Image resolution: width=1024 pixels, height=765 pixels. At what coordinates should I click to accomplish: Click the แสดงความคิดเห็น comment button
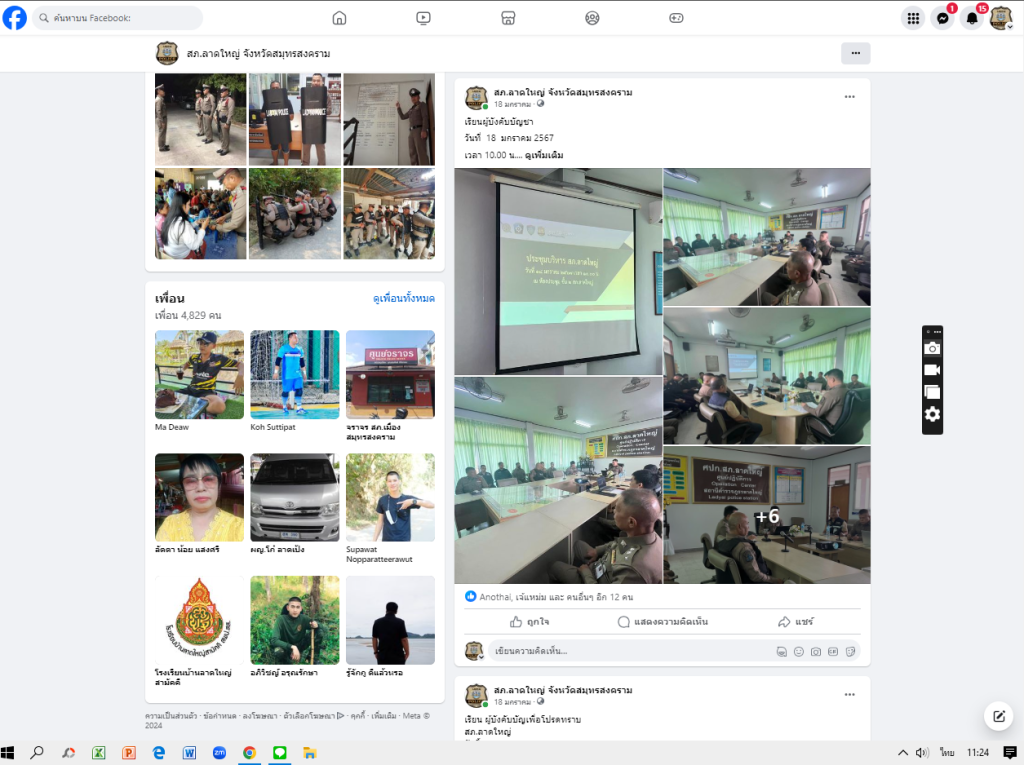pos(662,621)
